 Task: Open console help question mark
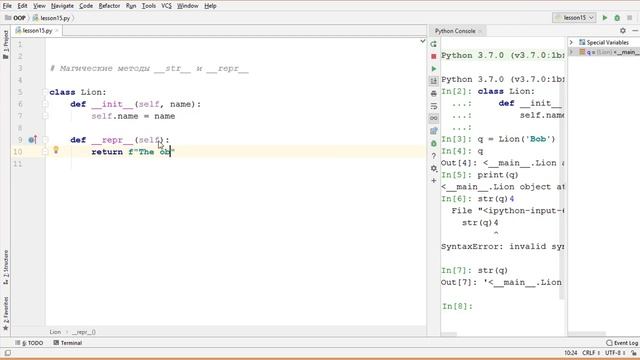[433, 156]
